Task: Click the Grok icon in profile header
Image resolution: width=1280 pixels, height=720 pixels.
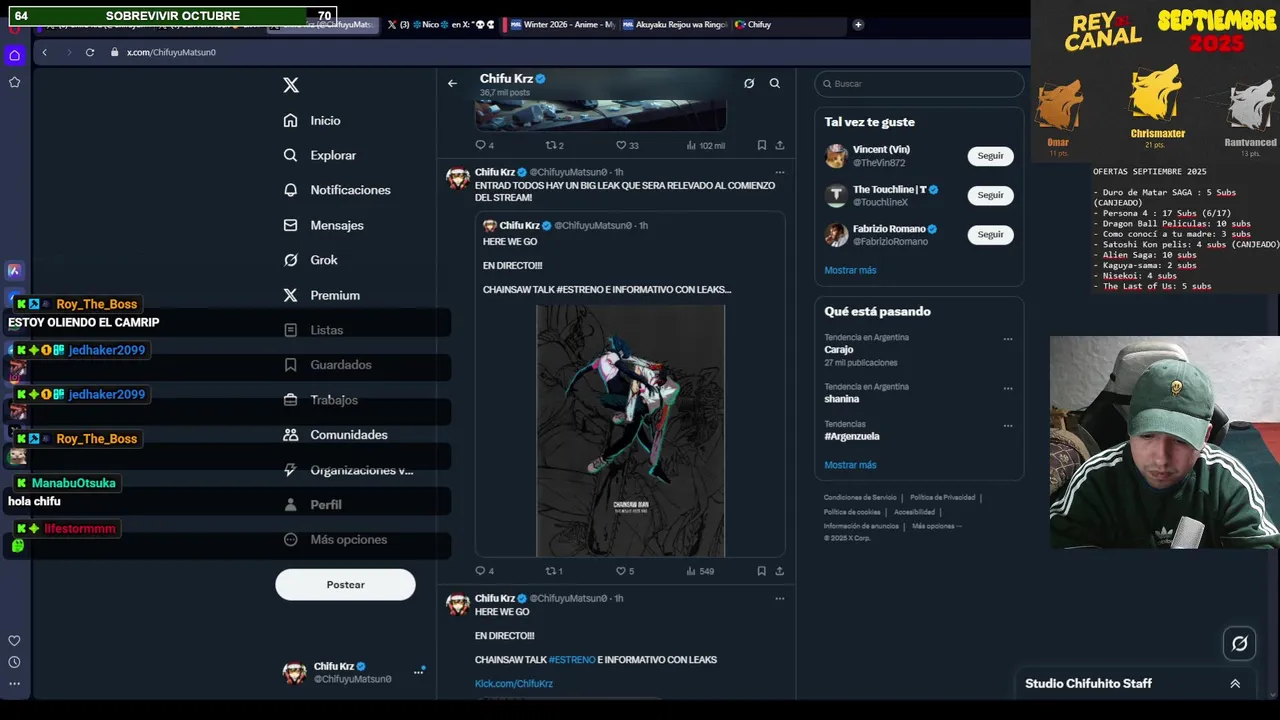Action: [749, 84]
